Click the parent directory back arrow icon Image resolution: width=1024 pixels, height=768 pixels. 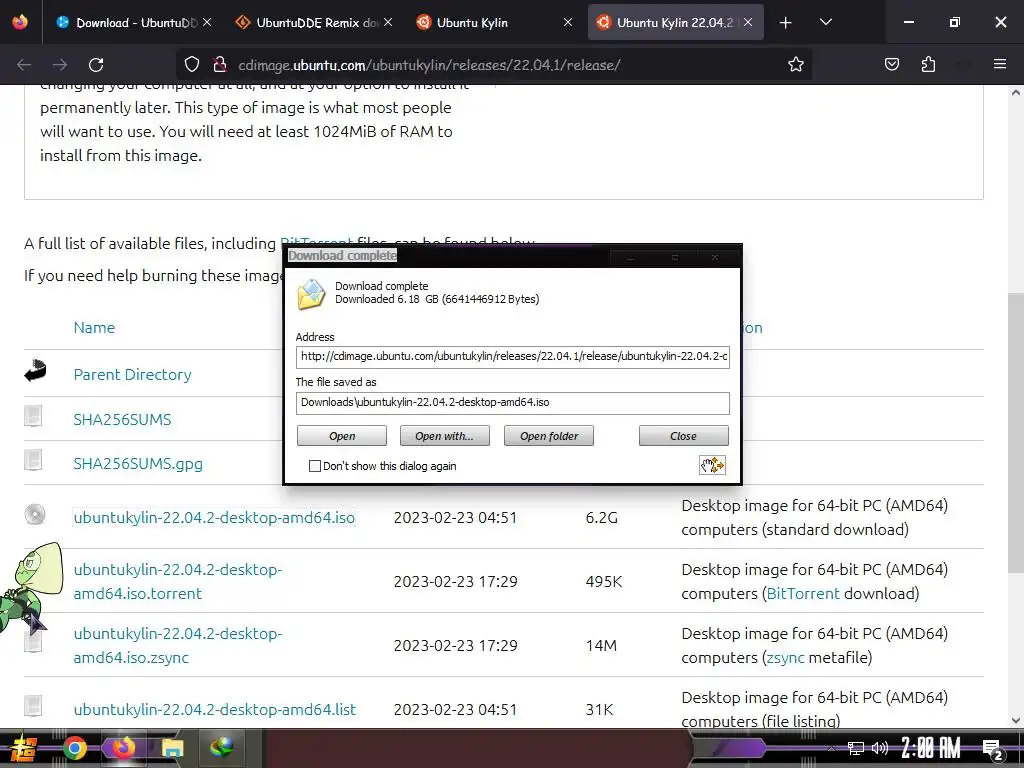pos(35,370)
